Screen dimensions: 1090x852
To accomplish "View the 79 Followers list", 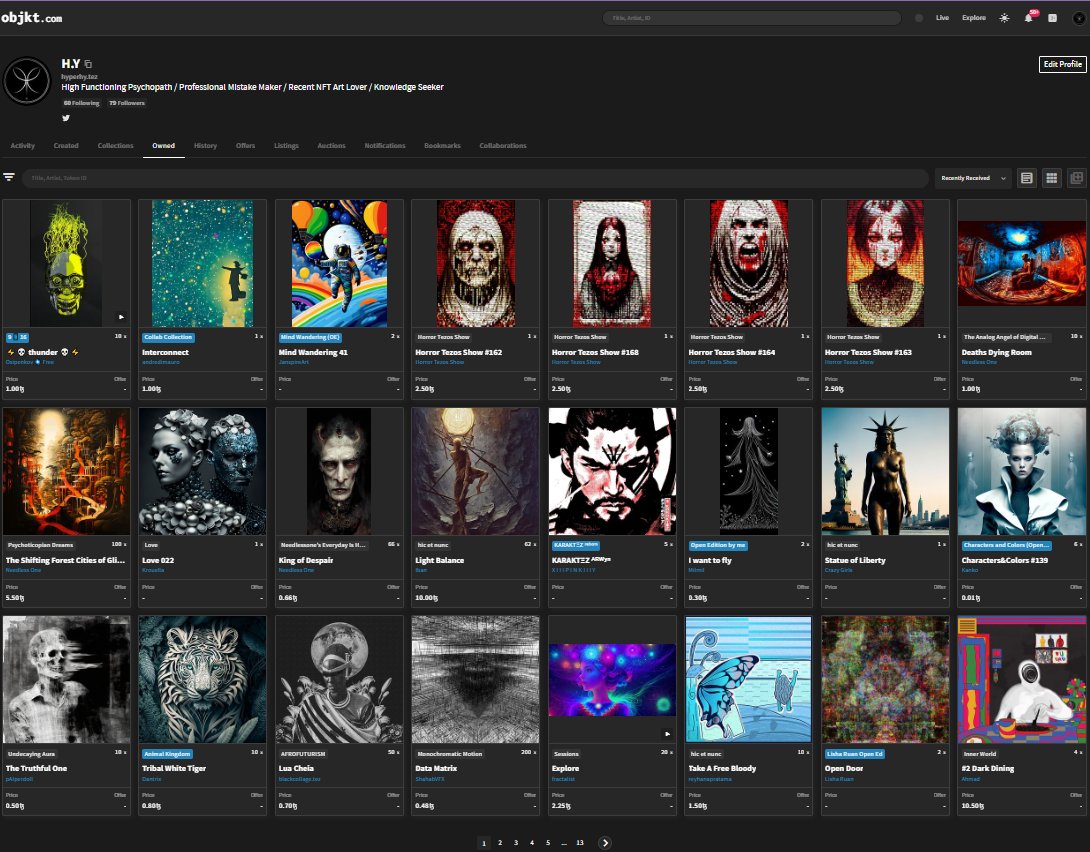I will pos(127,103).
